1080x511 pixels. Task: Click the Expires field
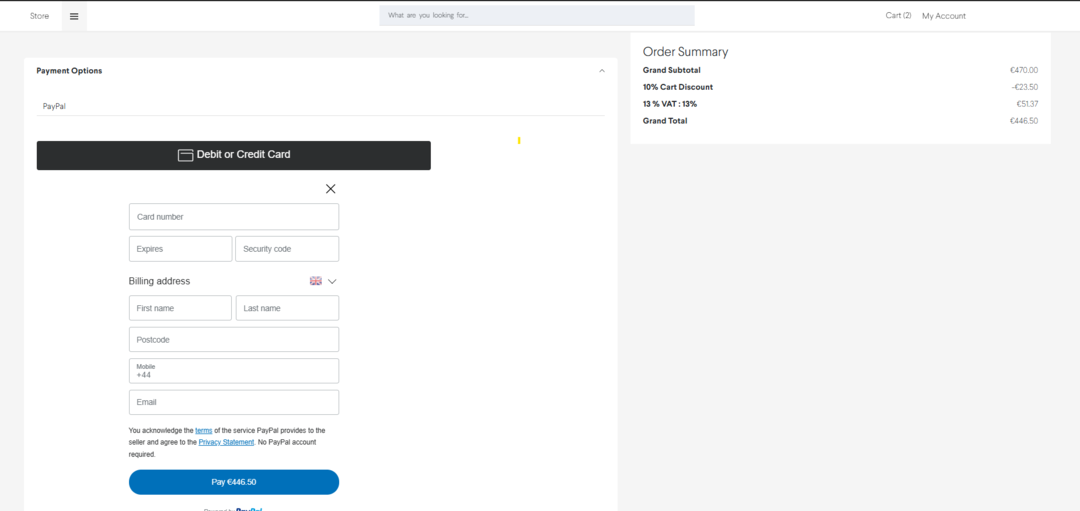180,249
